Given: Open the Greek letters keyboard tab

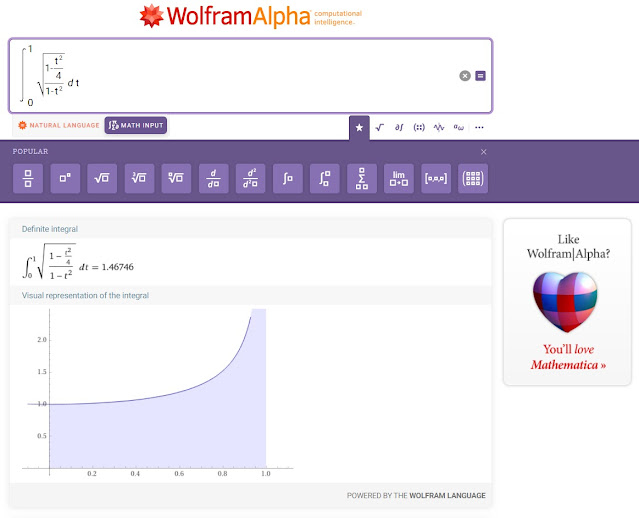Looking at the screenshot, I should (458, 128).
